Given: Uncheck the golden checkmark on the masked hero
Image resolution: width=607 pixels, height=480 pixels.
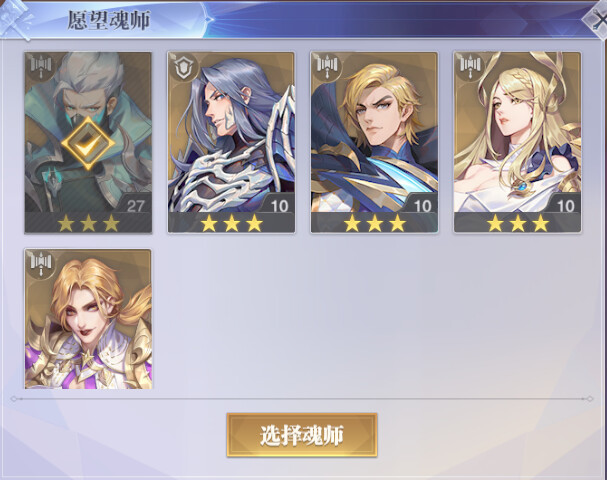Looking at the screenshot, I should pyautogui.click(x=88, y=144).
